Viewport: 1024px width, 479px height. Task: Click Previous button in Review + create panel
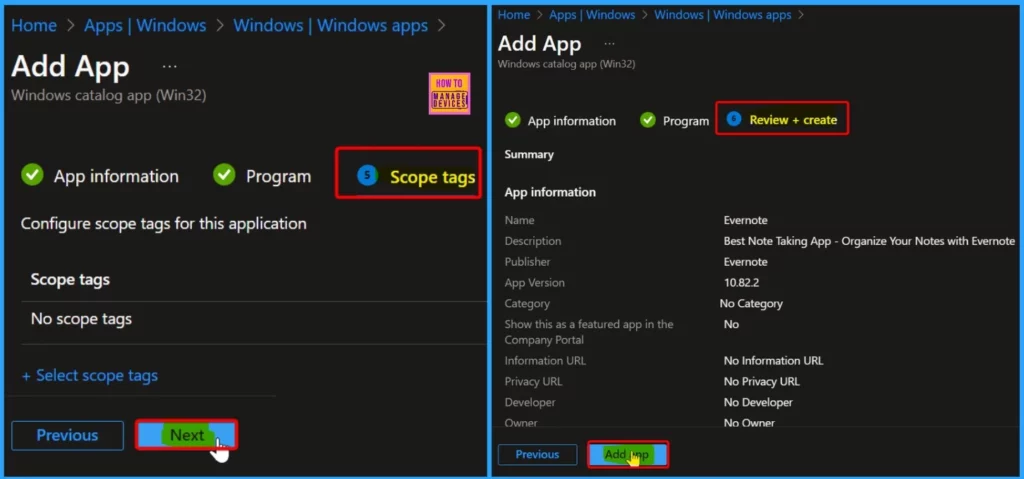point(537,454)
